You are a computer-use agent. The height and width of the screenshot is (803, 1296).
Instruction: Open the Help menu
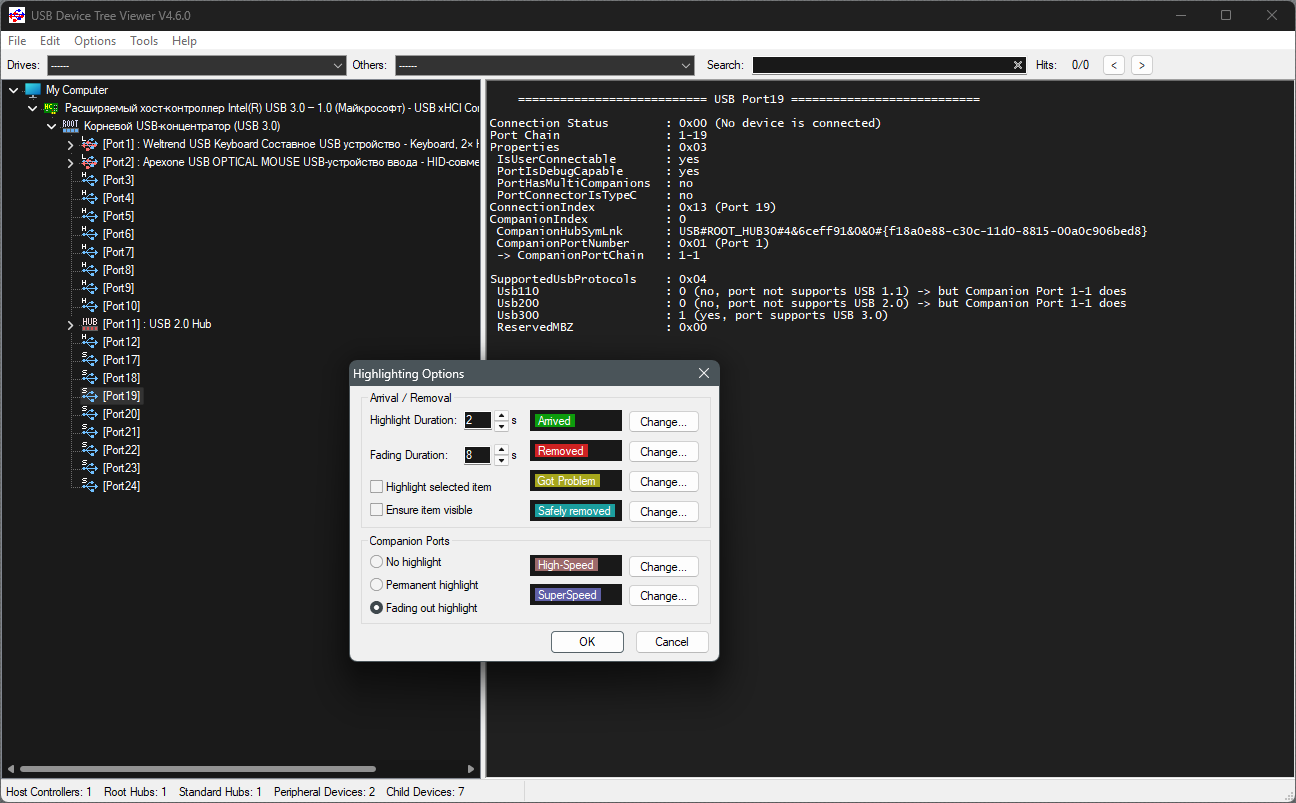click(x=184, y=41)
